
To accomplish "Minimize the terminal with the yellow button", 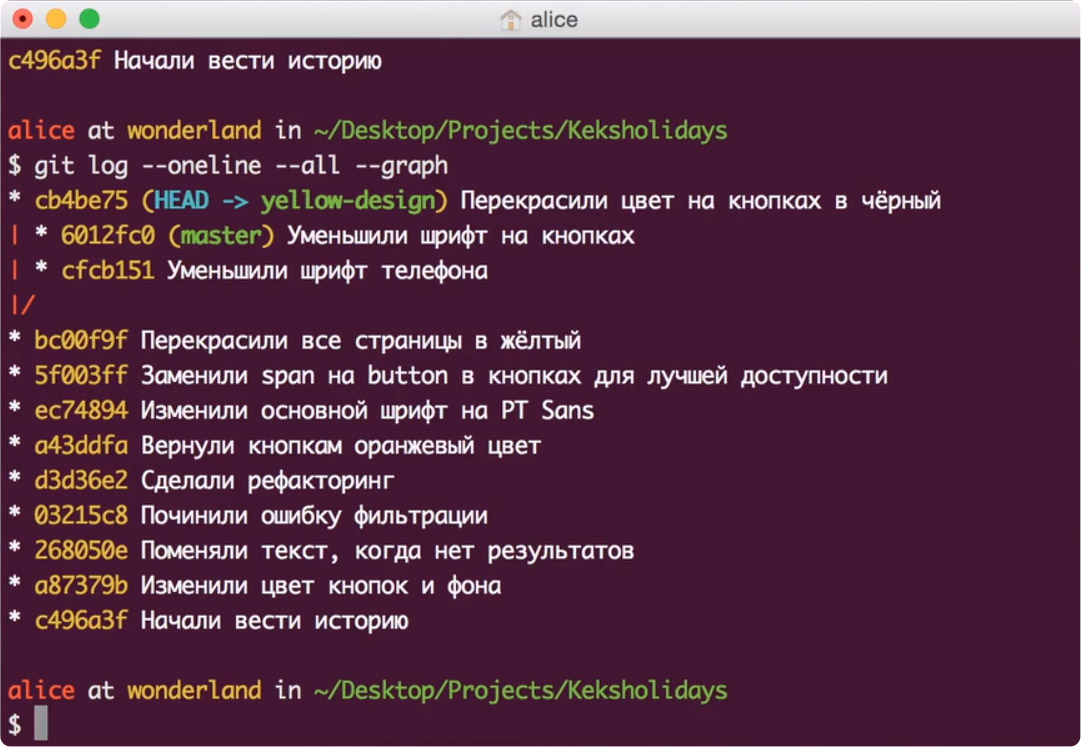I will pos(56,19).
